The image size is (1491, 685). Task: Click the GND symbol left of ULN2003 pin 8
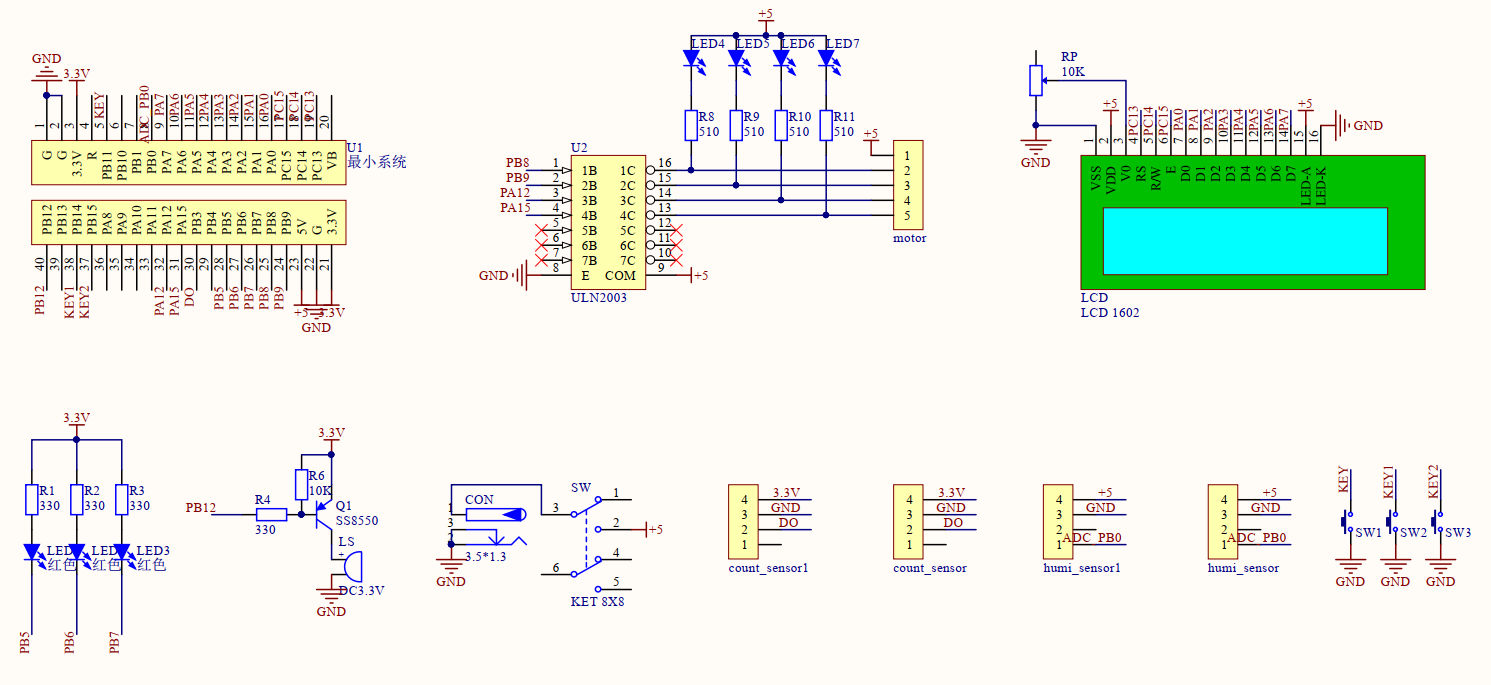(x=521, y=275)
